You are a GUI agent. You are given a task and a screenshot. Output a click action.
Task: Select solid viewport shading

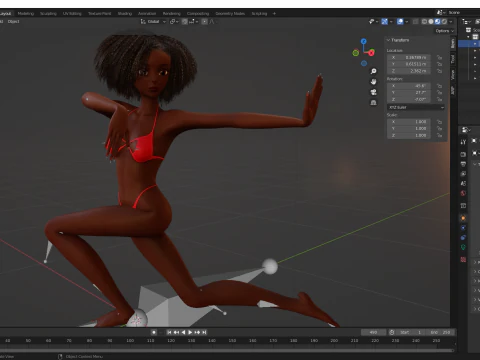431,21
